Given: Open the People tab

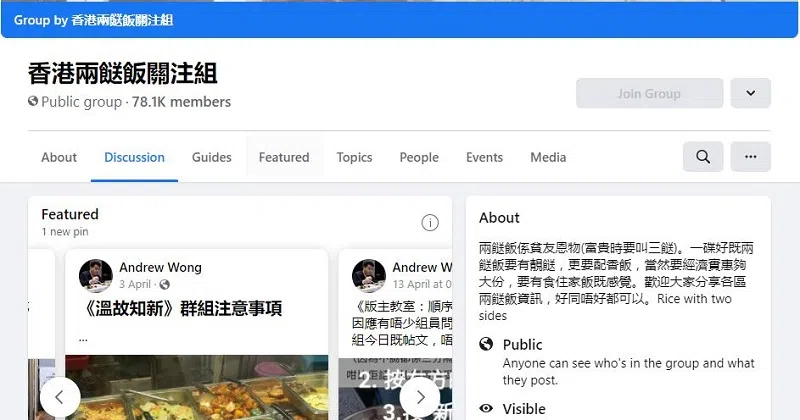Looking at the screenshot, I should click(419, 157).
